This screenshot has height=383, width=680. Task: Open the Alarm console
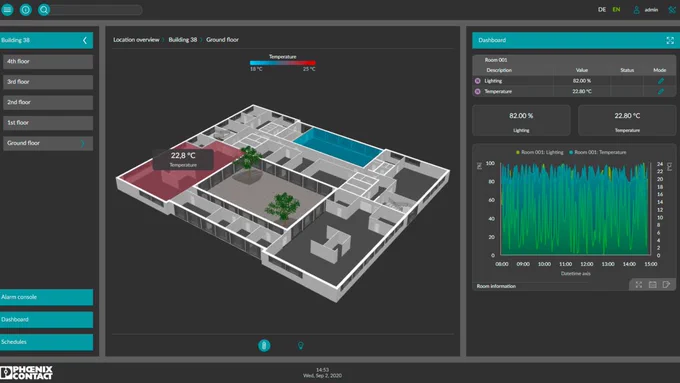(46, 297)
